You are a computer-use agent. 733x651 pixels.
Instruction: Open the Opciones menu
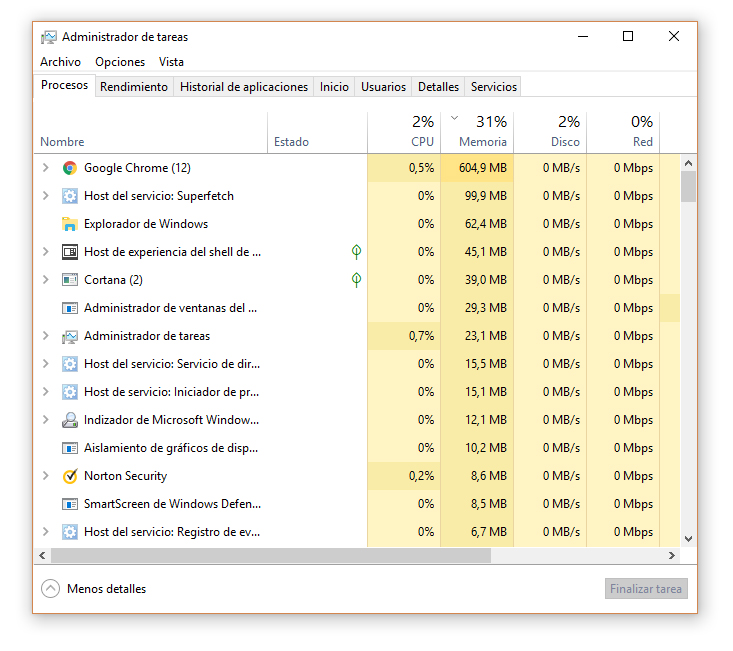click(120, 62)
